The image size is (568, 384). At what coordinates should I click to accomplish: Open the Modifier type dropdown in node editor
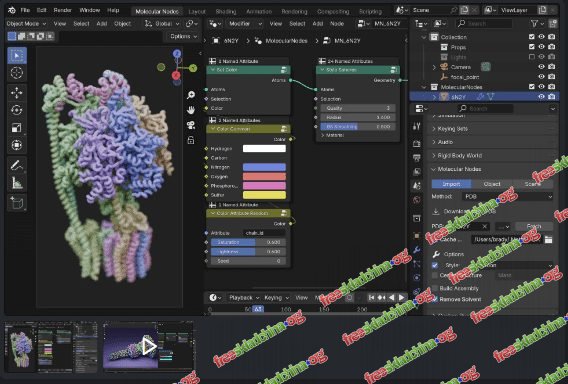pos(245,24)
